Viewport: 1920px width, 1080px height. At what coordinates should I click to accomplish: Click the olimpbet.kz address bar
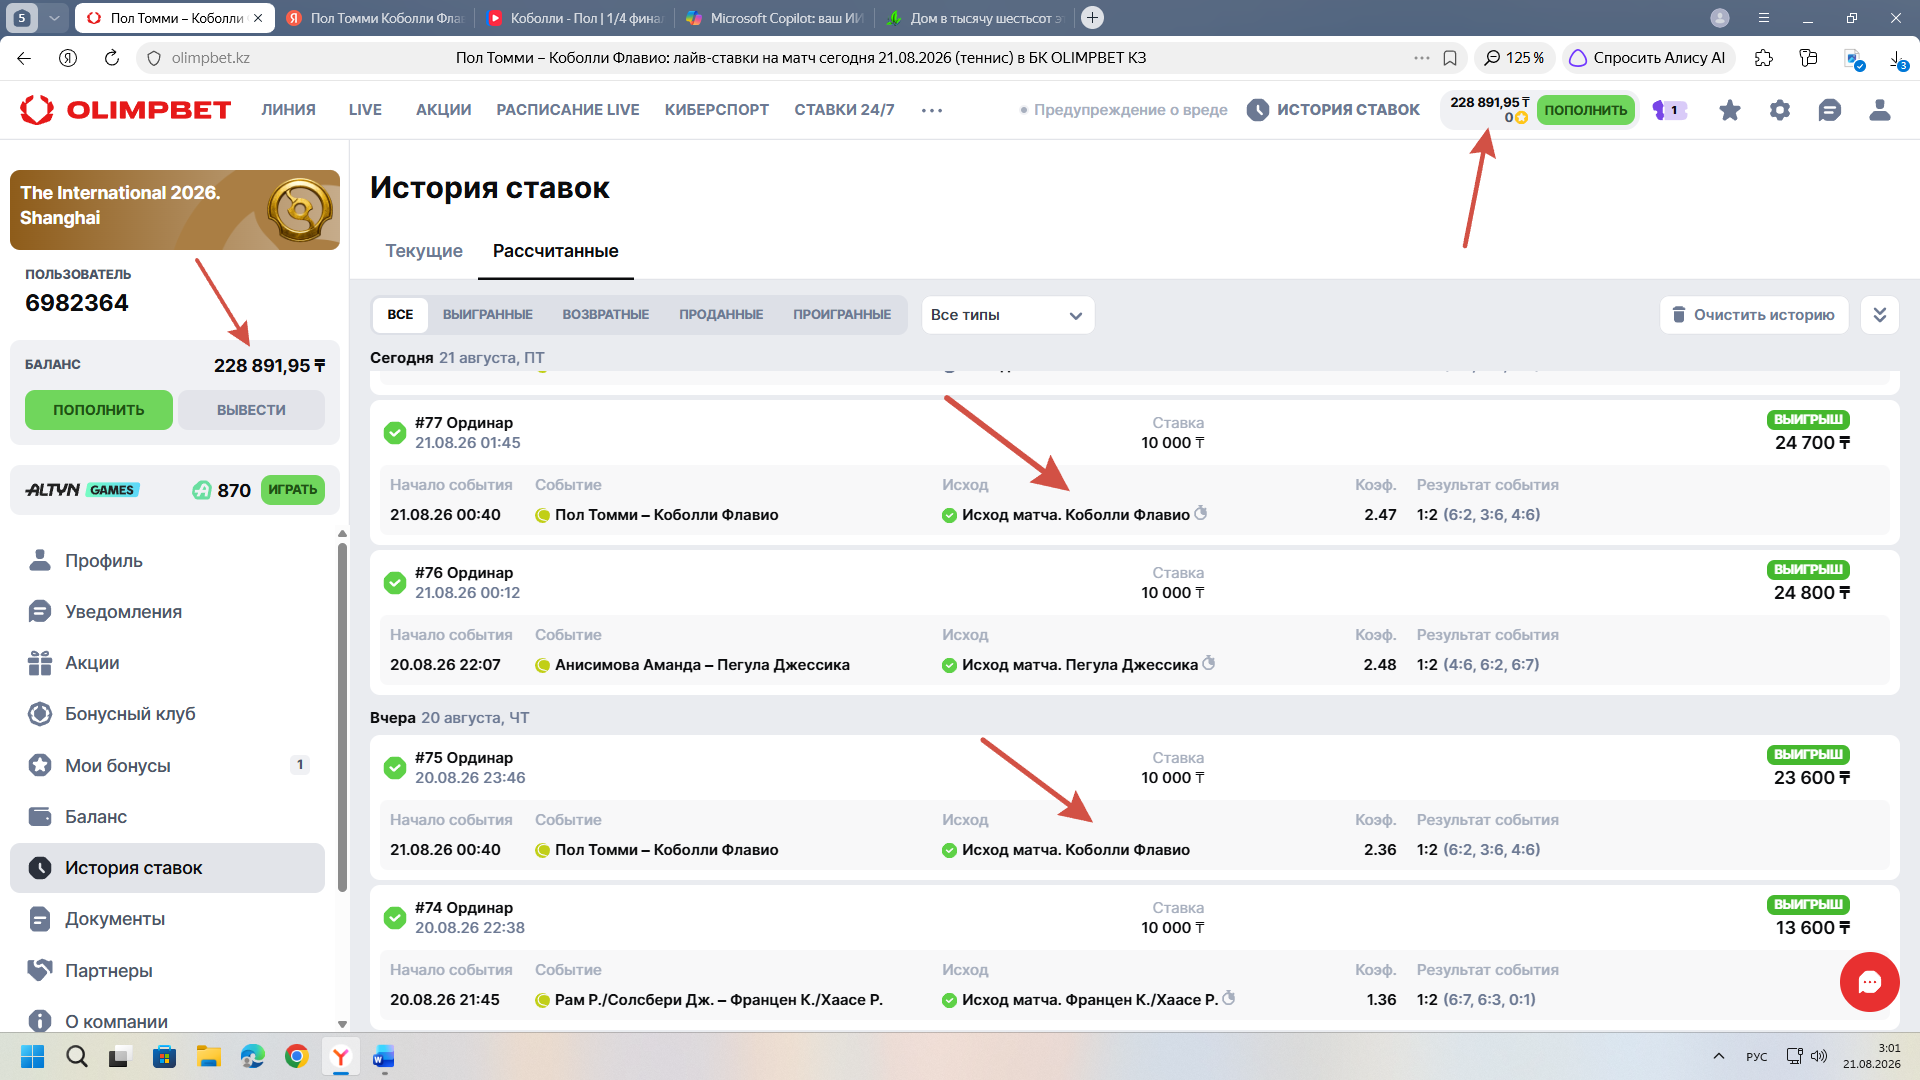(x=210, y=58)
